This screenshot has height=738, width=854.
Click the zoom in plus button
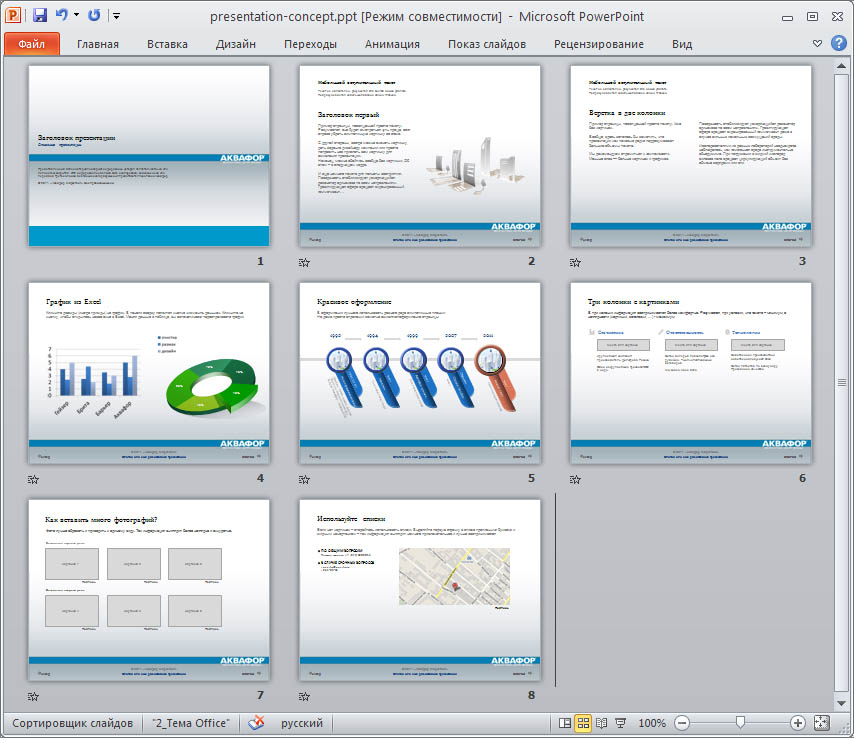point(797,723)
